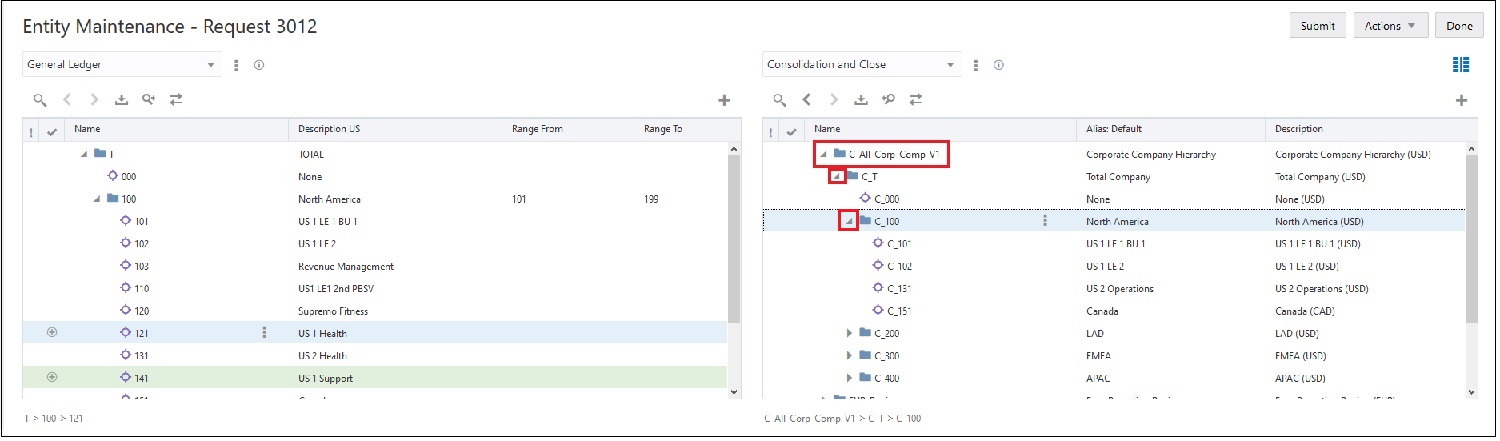The width and height of the screenshot is (1500, 441).
Task: Open three-dot menu beside Consolidation and Close dropdown
Action: [x=976, y=65]
